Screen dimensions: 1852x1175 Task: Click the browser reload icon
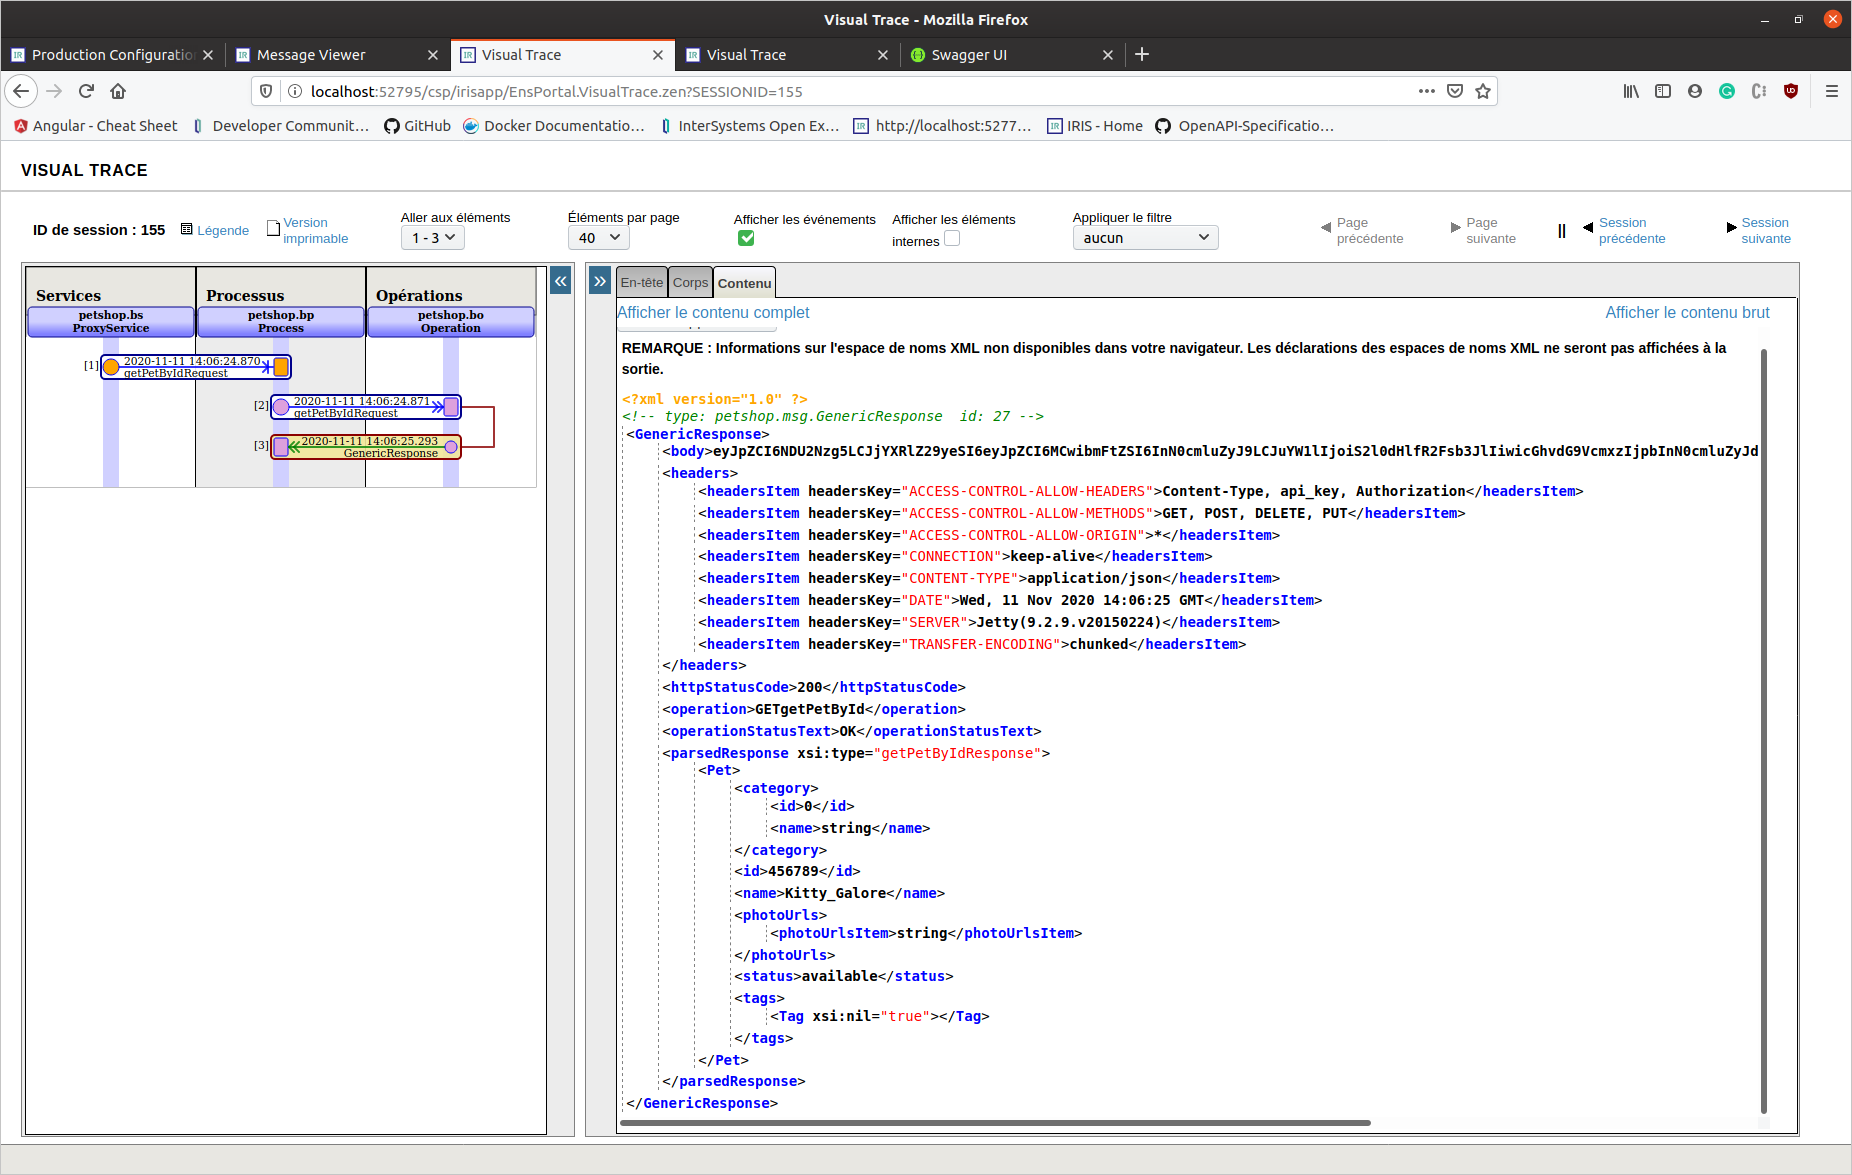click(x=86, y=91)
